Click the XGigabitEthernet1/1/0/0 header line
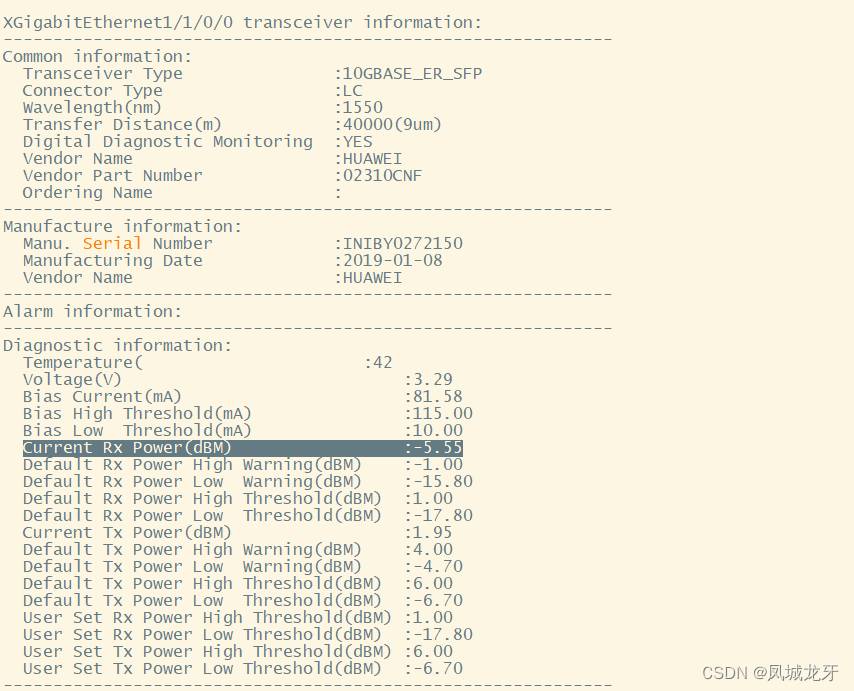 pos(242,23)
